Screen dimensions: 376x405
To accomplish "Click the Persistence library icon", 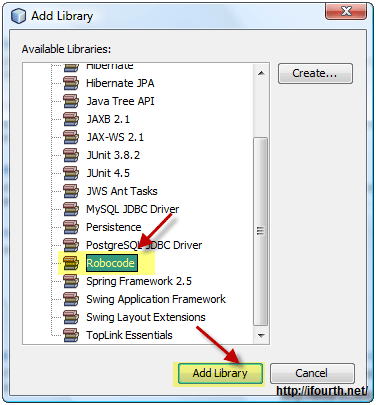I will pos(71,227).
